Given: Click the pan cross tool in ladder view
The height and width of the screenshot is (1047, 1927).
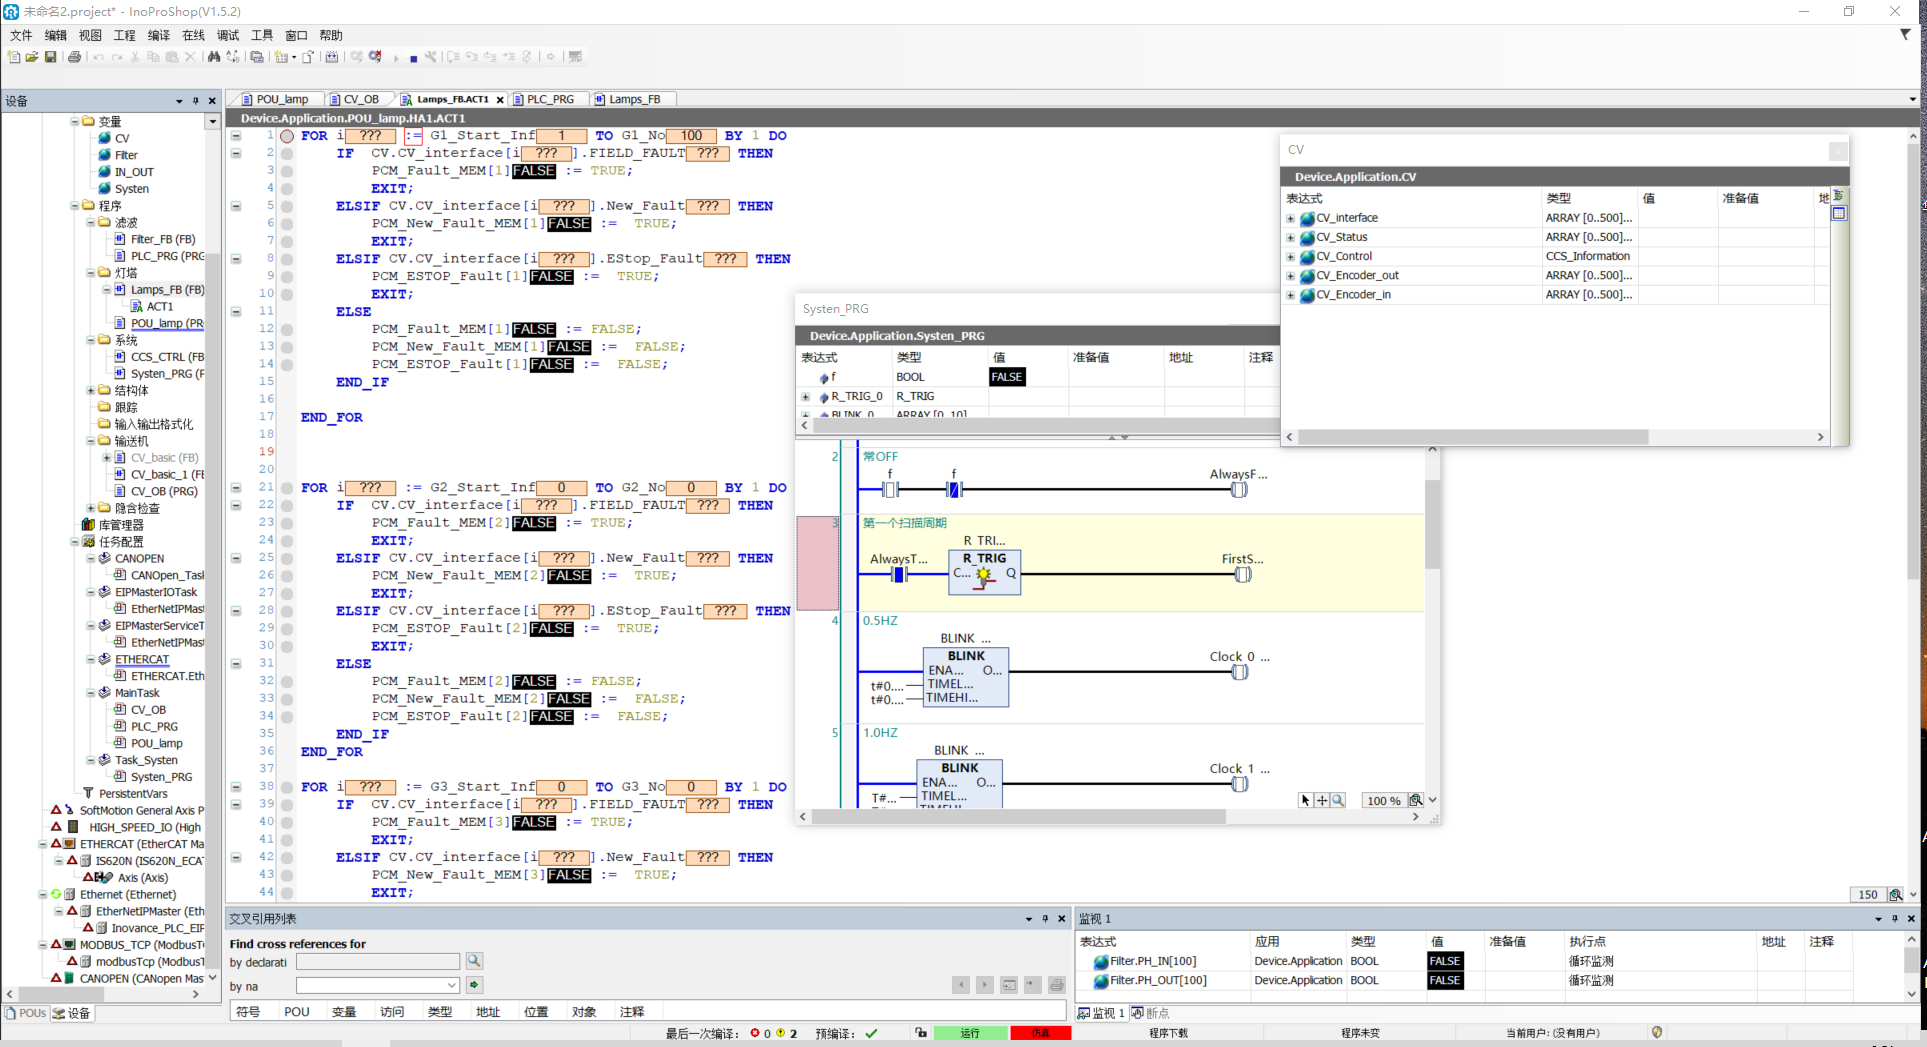Looking at the screenshot, I should pyautogui.click(x=1322, y=800).
